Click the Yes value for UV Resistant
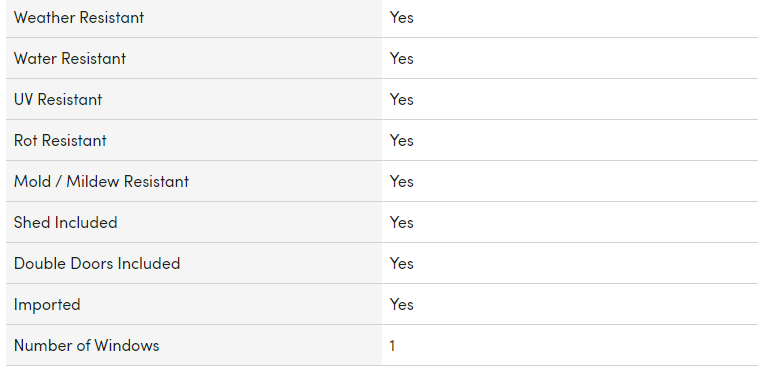Screen dimensions: 768x372 click(402, 100)
